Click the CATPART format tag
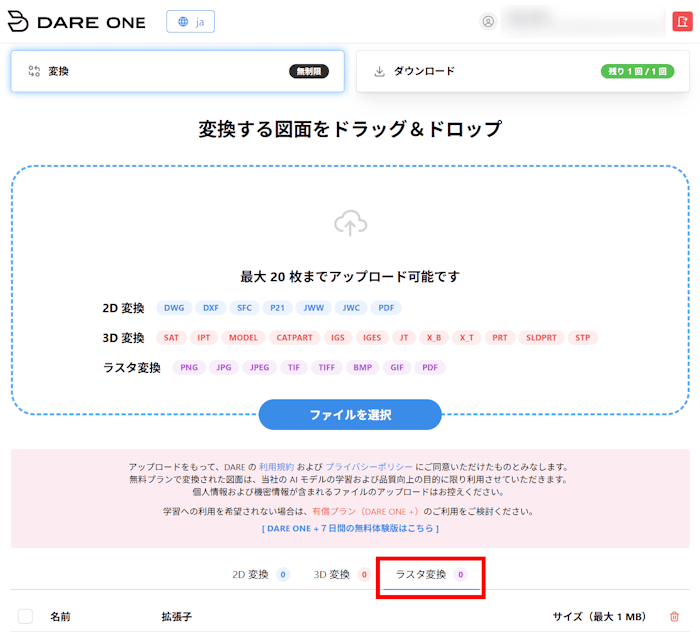 click(x=295, y=338)
